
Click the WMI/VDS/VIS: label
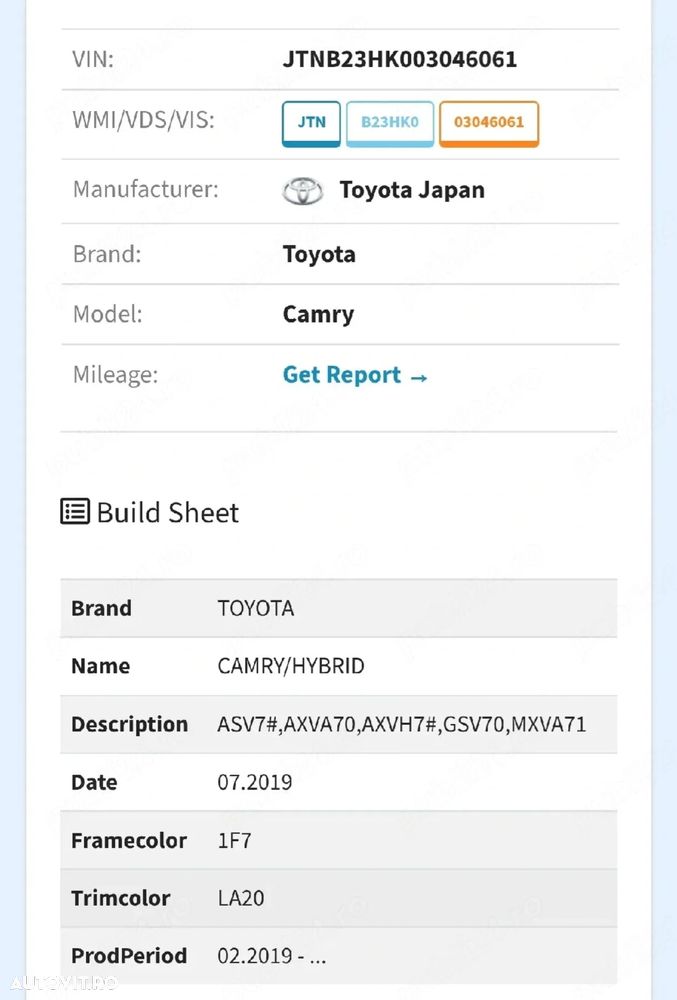143,120
